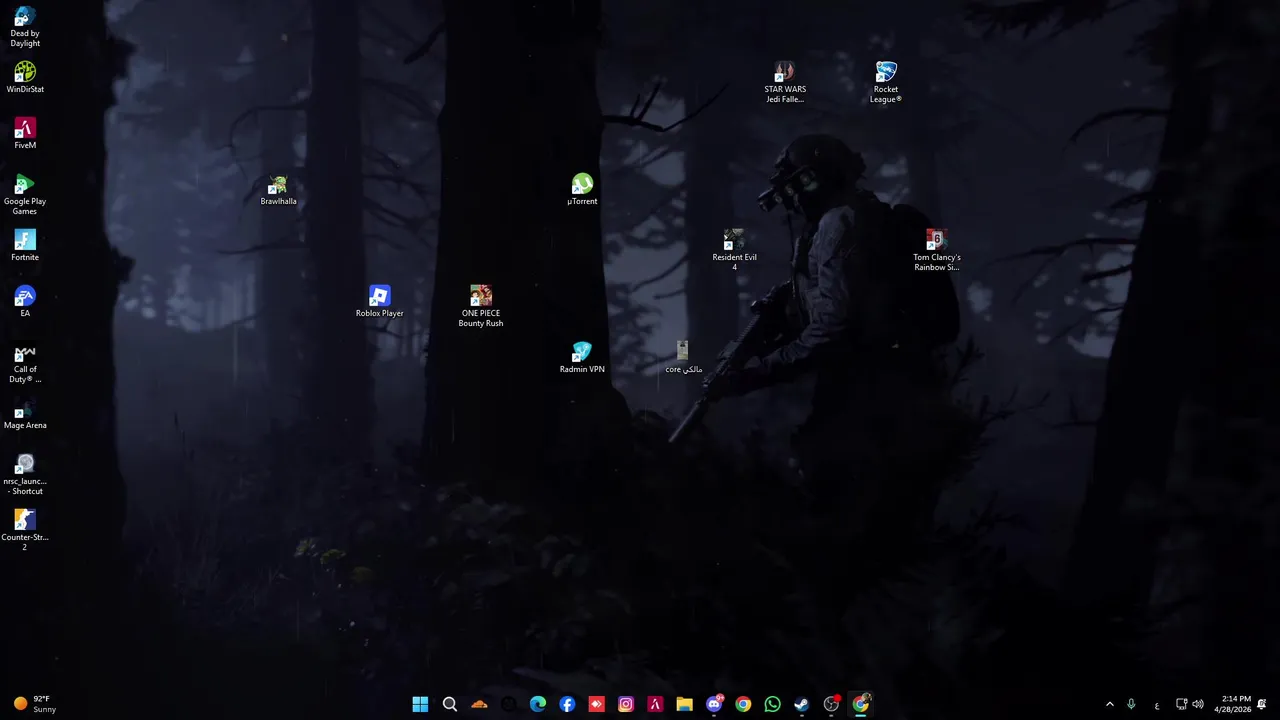Click the microphone tray icon
This screenshot has width=1280, height=720.
pyautogui.click(x=1131, y=704)
